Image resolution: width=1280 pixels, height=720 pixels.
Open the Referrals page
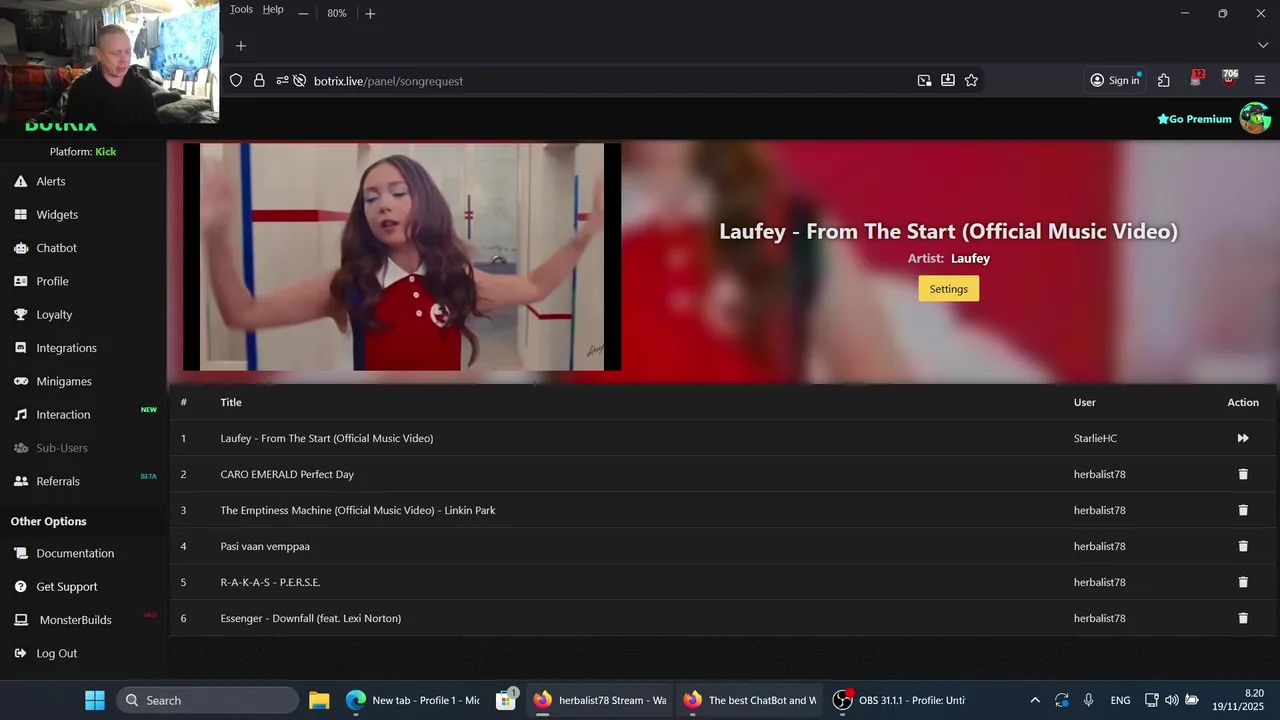click(x=58, y=481)
